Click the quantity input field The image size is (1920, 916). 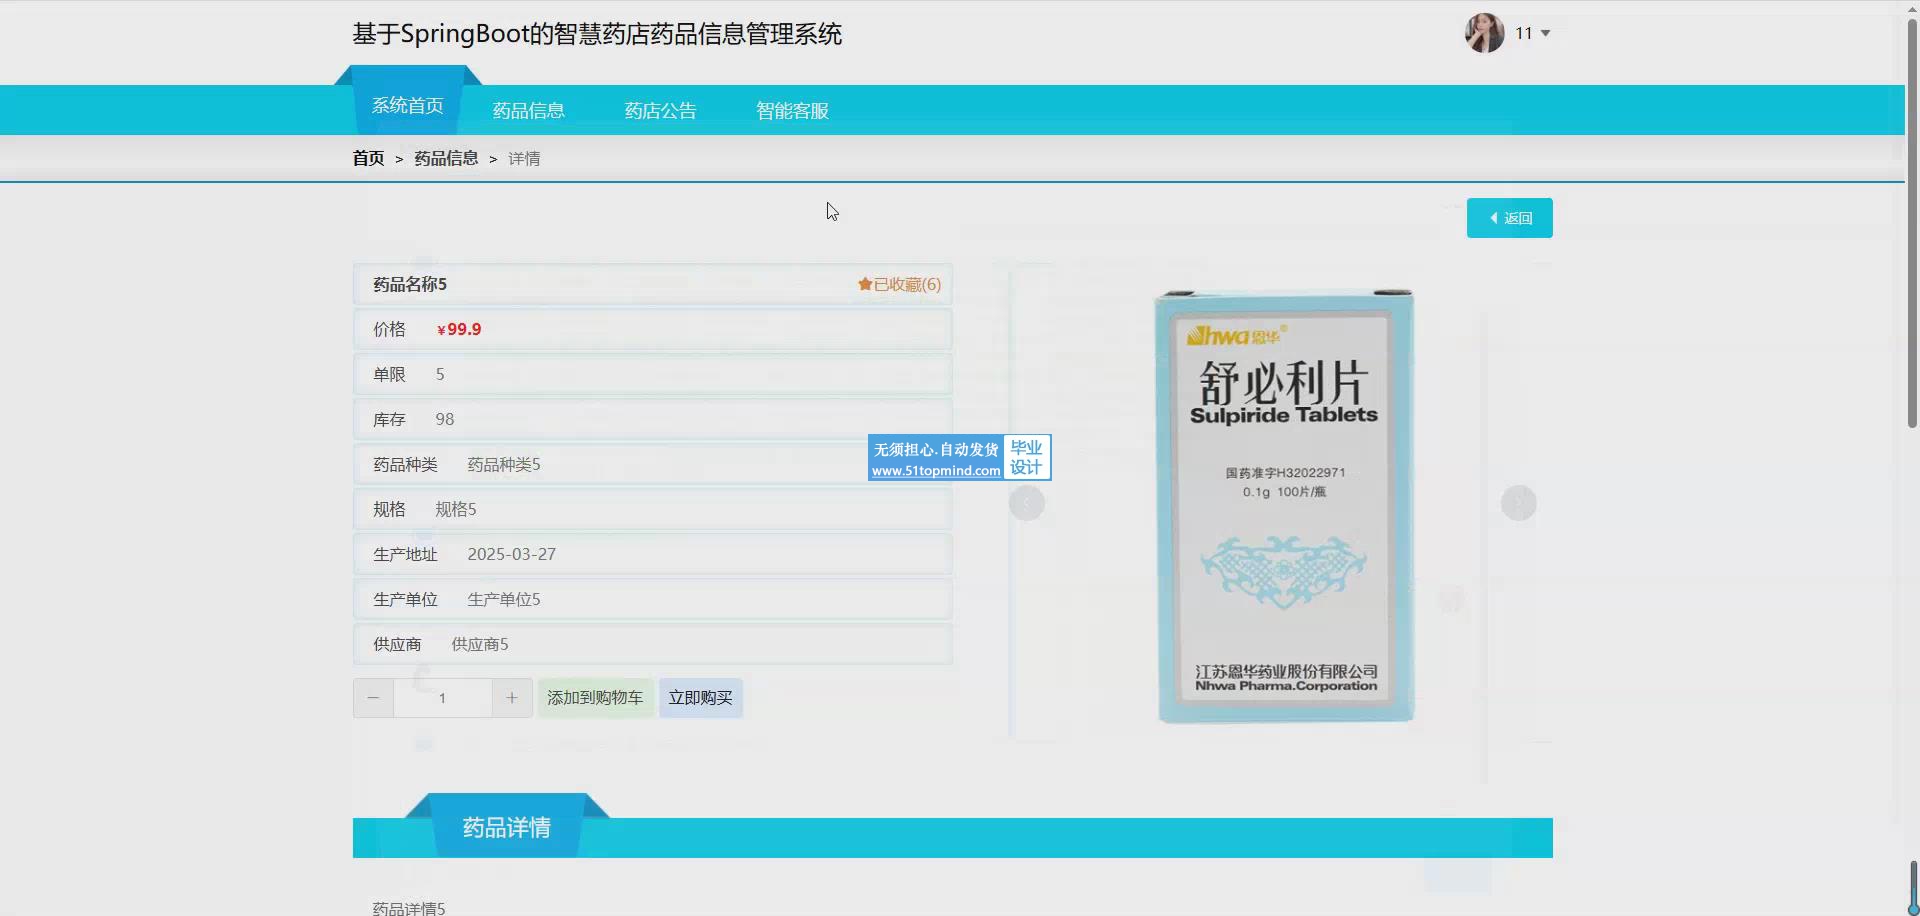pyautogui.click(x=442, y=698)
